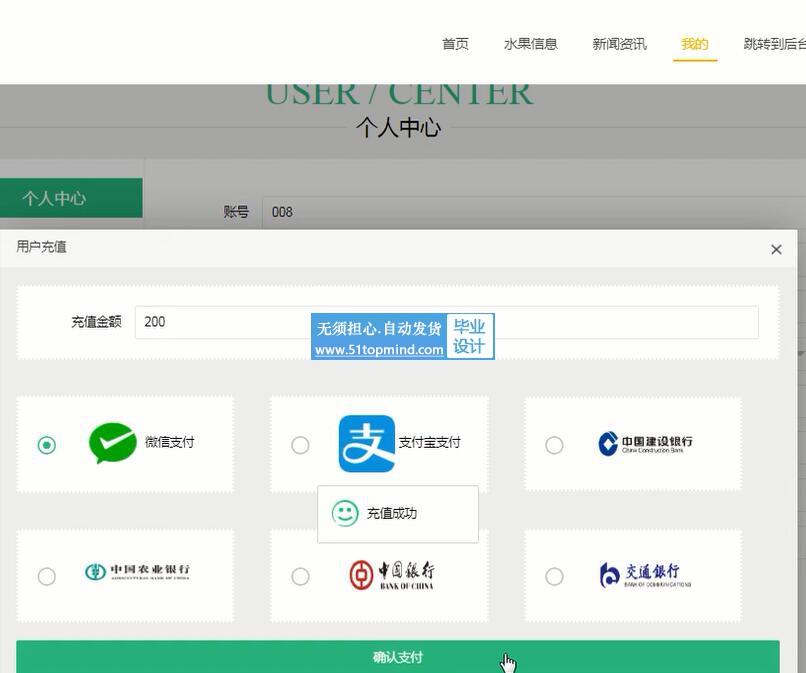This screenshot has width=806, height=673.
Task: Open the 跳转到后台 nav item
Action: pyautogui.click(x=775, y=44)
